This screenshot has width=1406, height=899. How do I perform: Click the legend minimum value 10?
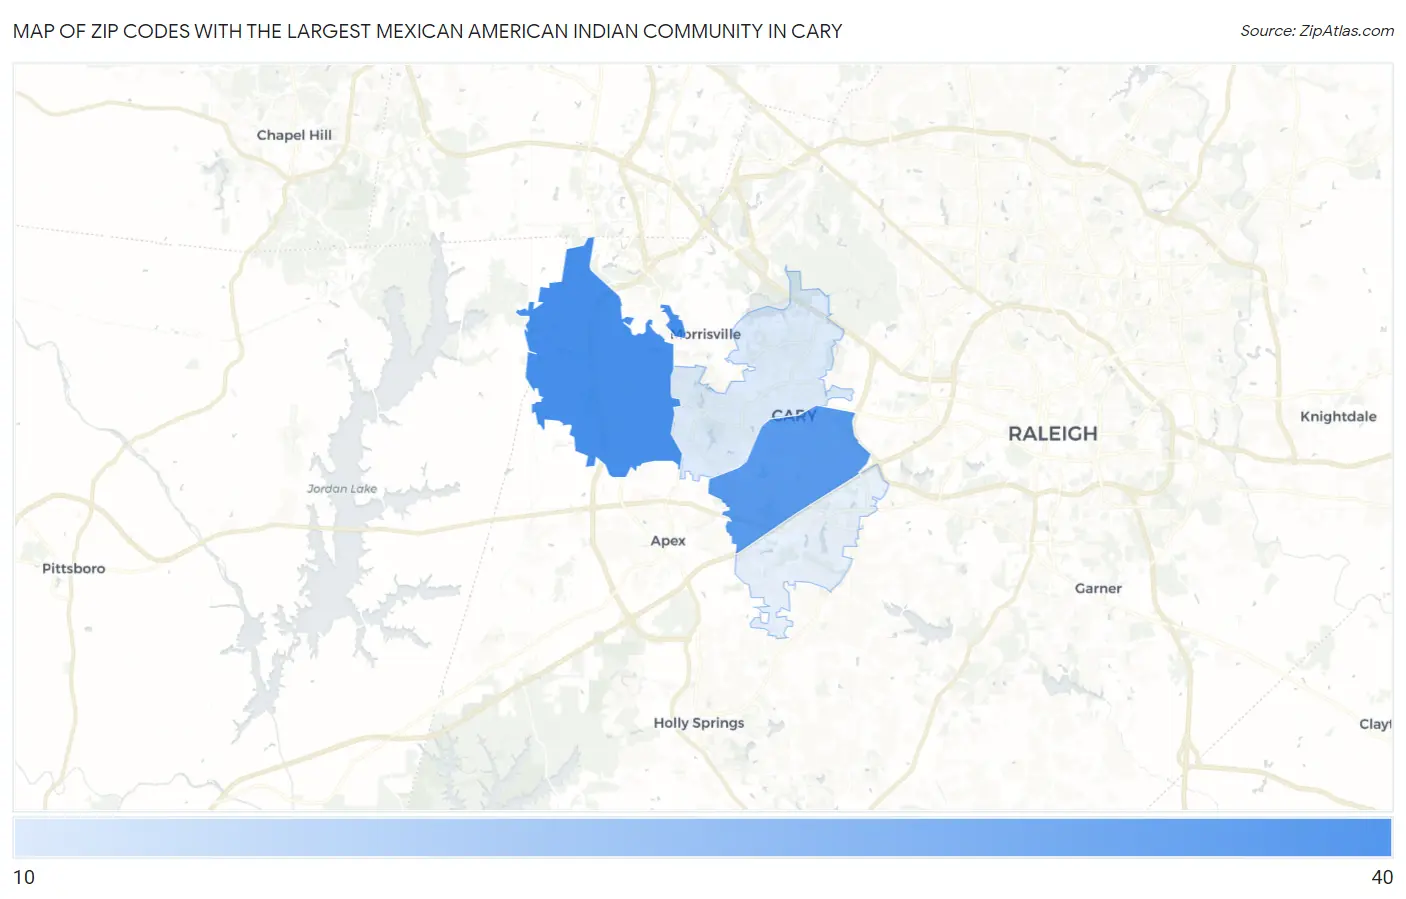[x=24, y=877]
